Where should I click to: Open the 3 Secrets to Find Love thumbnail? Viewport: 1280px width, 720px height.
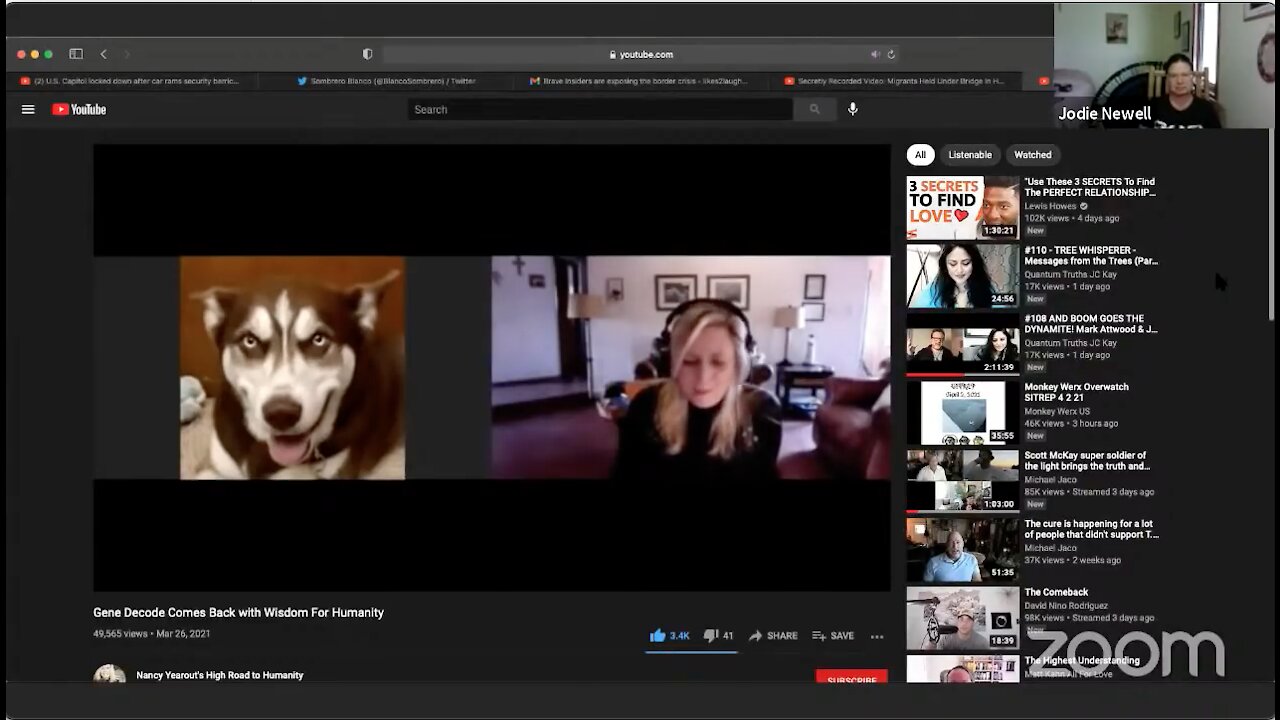963,208
